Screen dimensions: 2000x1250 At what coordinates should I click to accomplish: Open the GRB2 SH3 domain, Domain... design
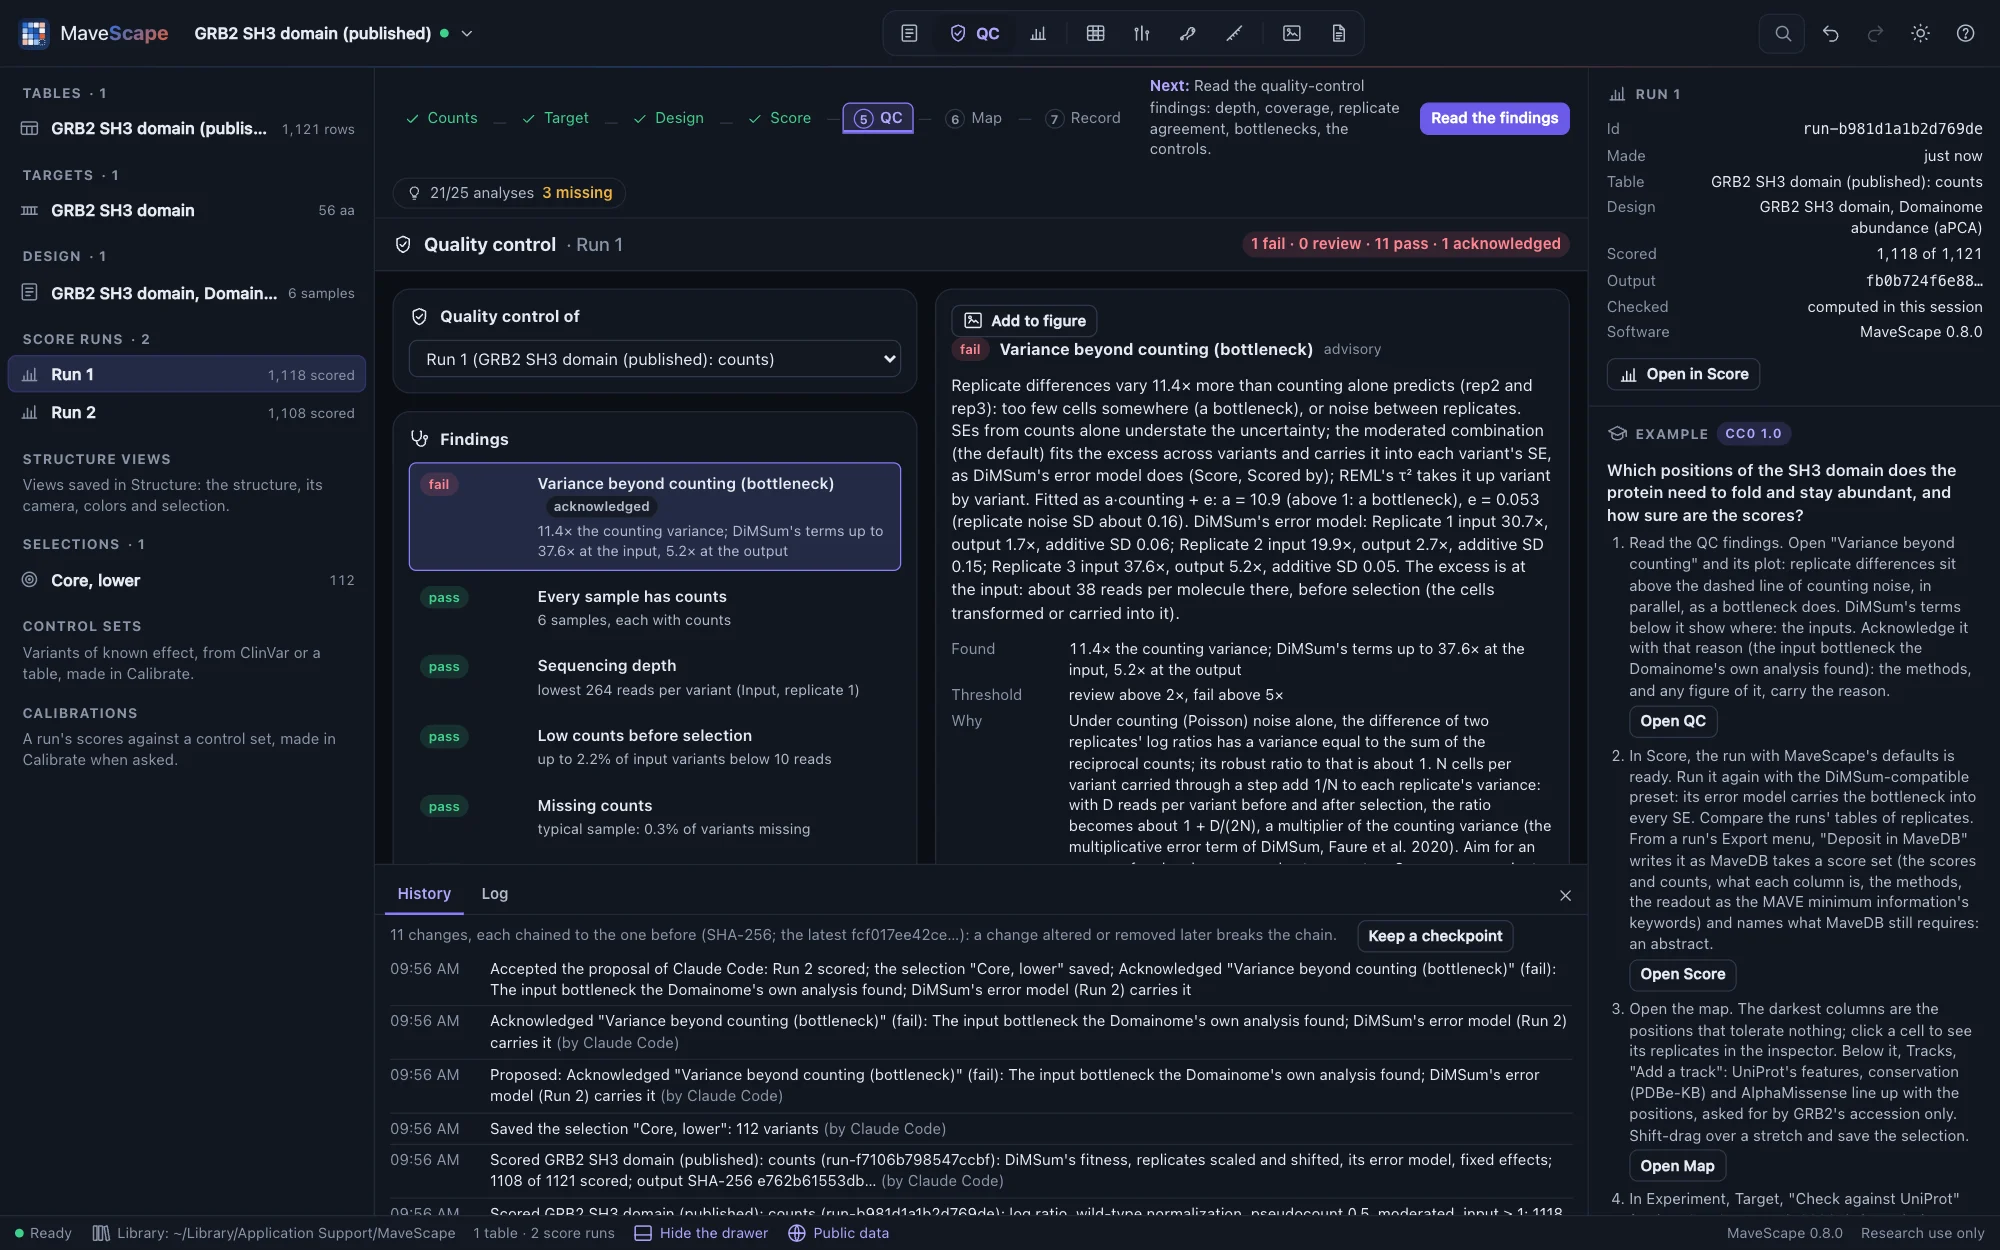click(x=187, y=293)
